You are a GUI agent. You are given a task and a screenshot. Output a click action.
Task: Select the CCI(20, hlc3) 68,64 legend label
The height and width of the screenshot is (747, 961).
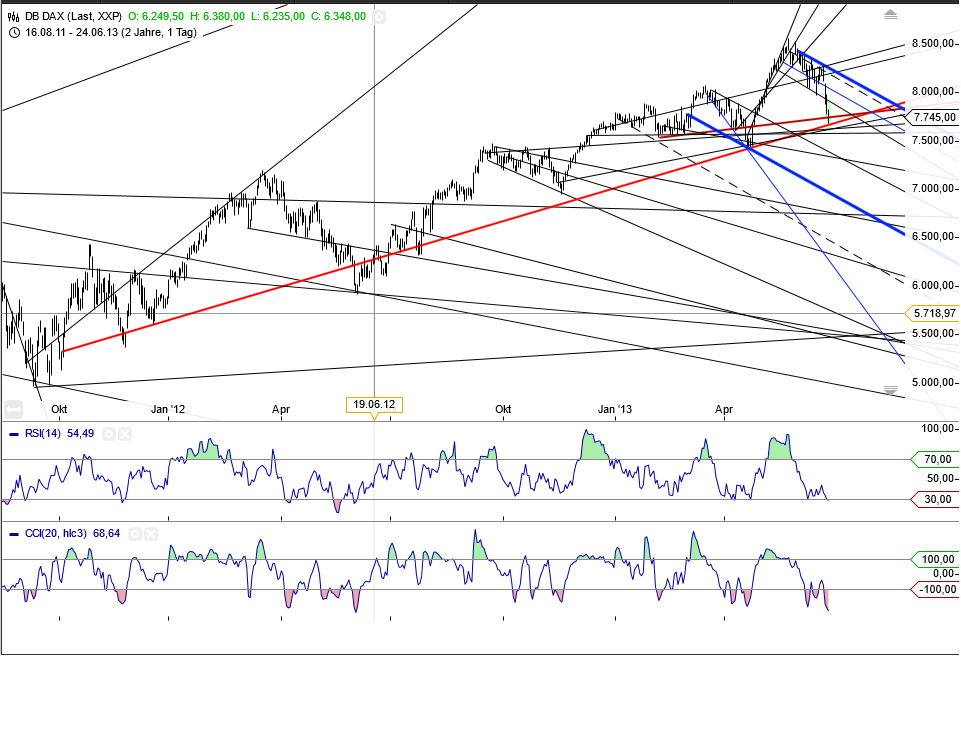click(x=70, y=533)
